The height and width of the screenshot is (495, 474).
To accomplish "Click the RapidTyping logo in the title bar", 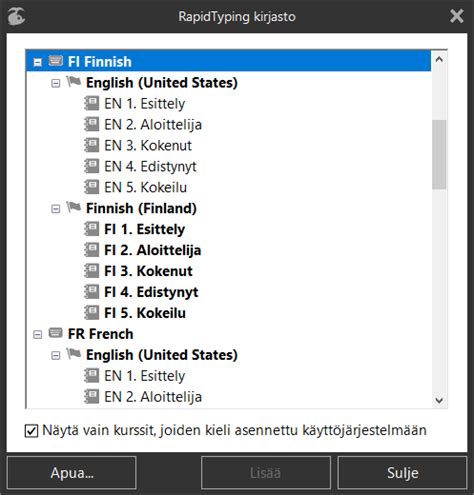I will [x=16, y=16].
